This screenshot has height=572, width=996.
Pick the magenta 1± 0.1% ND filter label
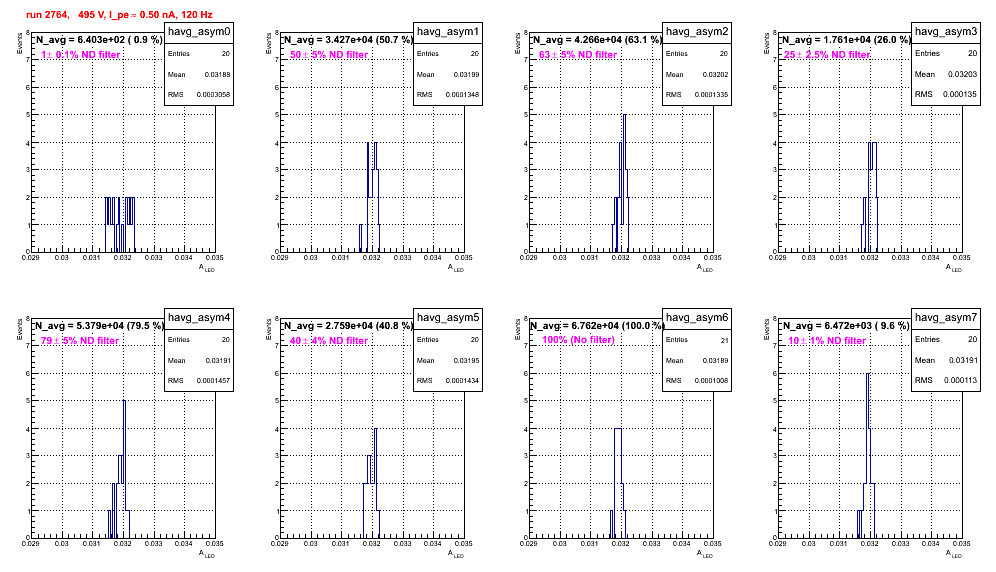[x=81, y=55]
